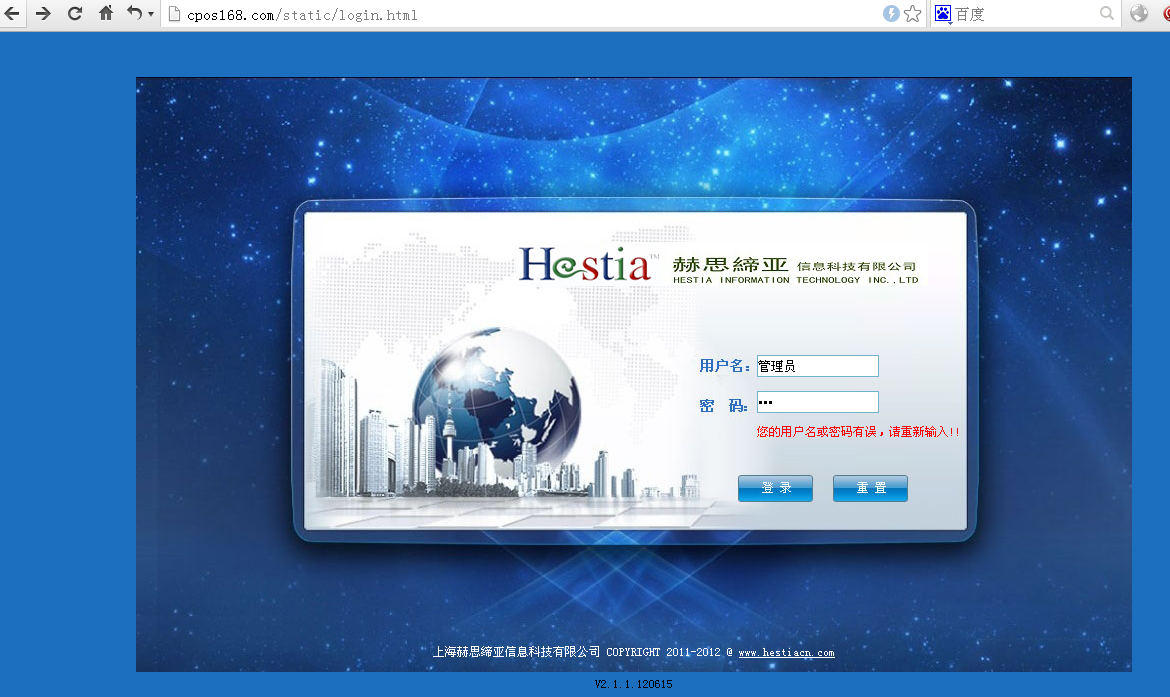The image size is (1170, 697).
Task: Click the 用户名 label
Action: [x=724, y=366]
